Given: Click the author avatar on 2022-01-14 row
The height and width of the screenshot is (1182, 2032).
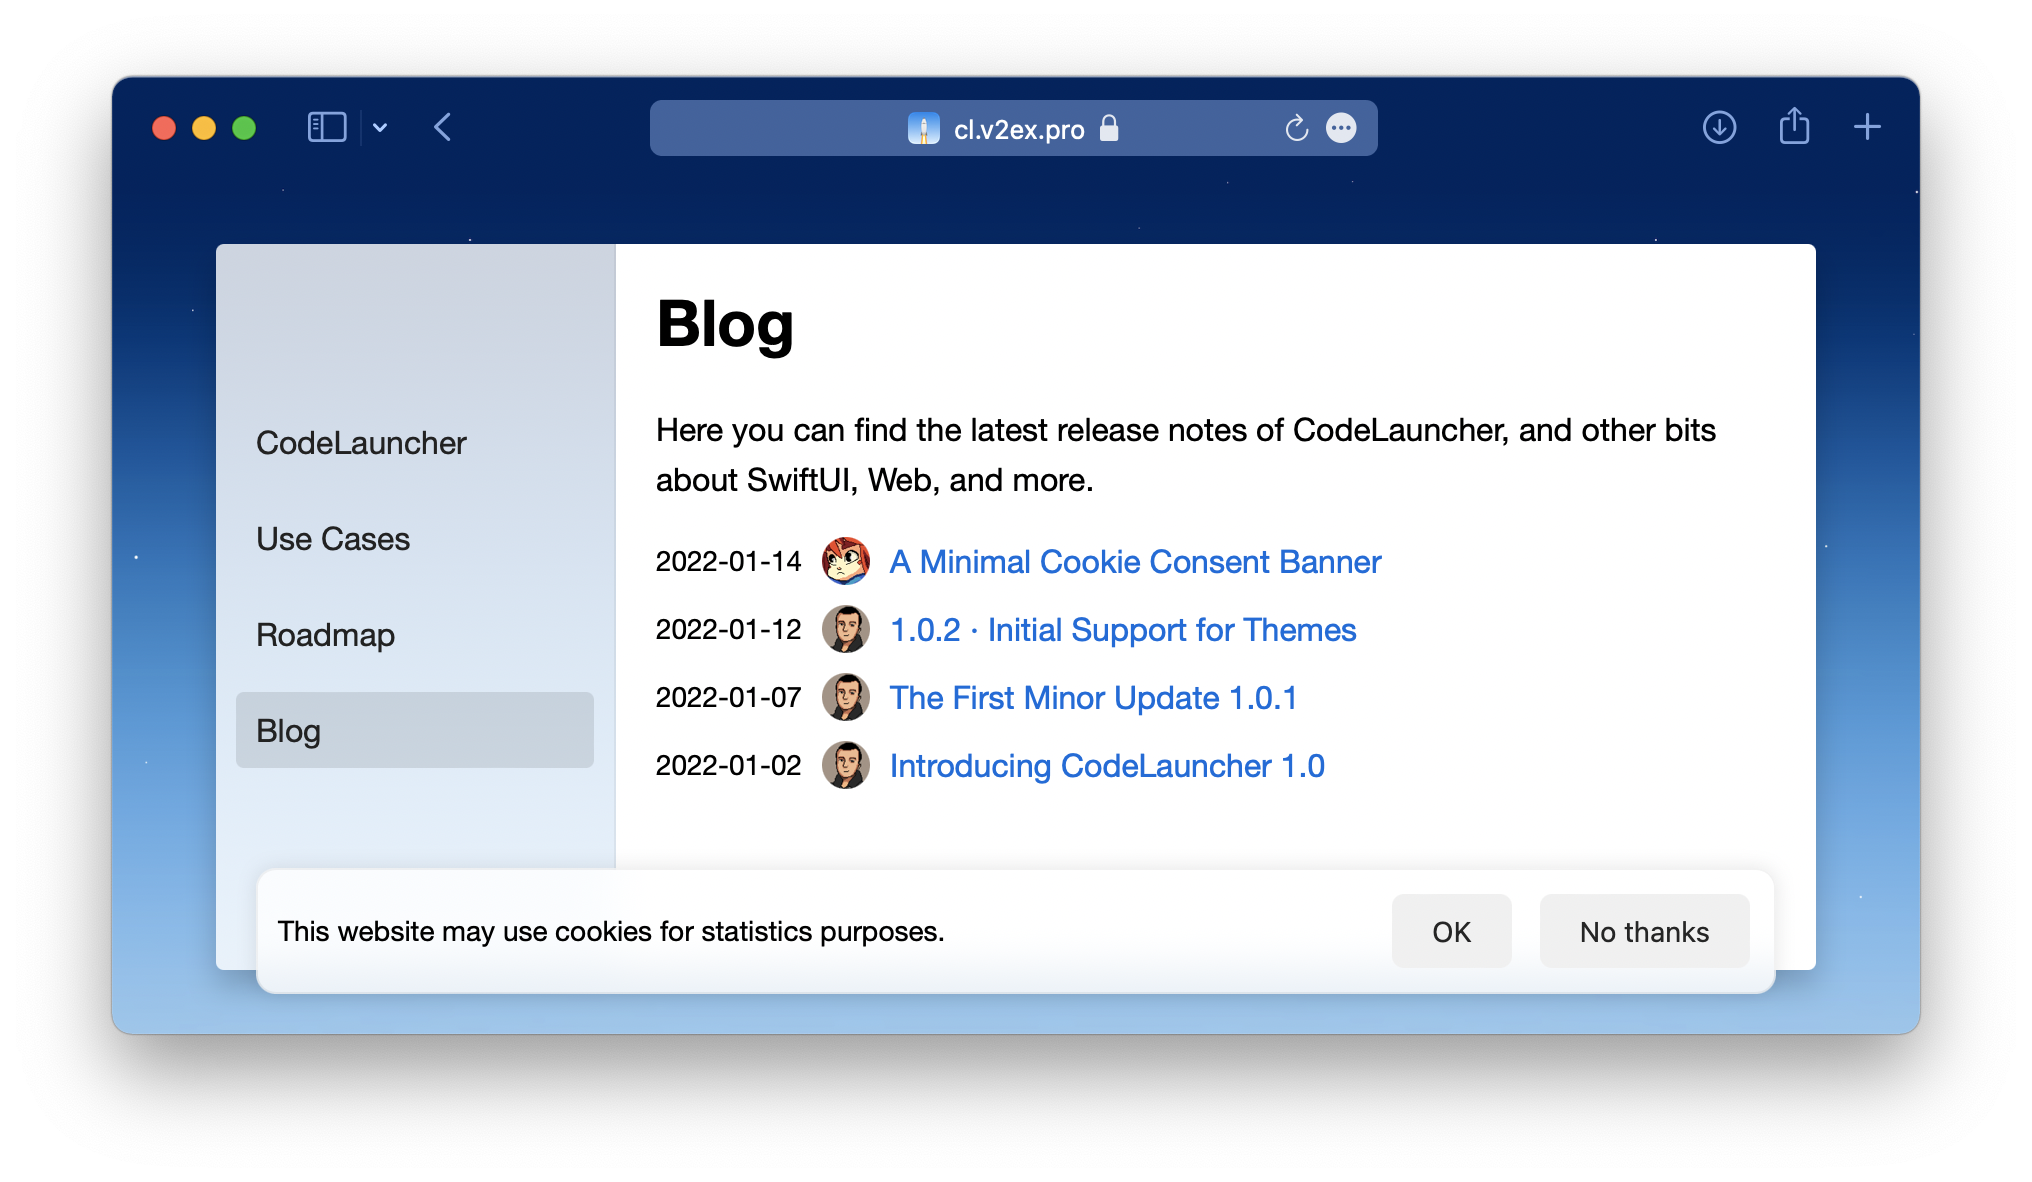Looking at the screenshot, I should point(846,561).
